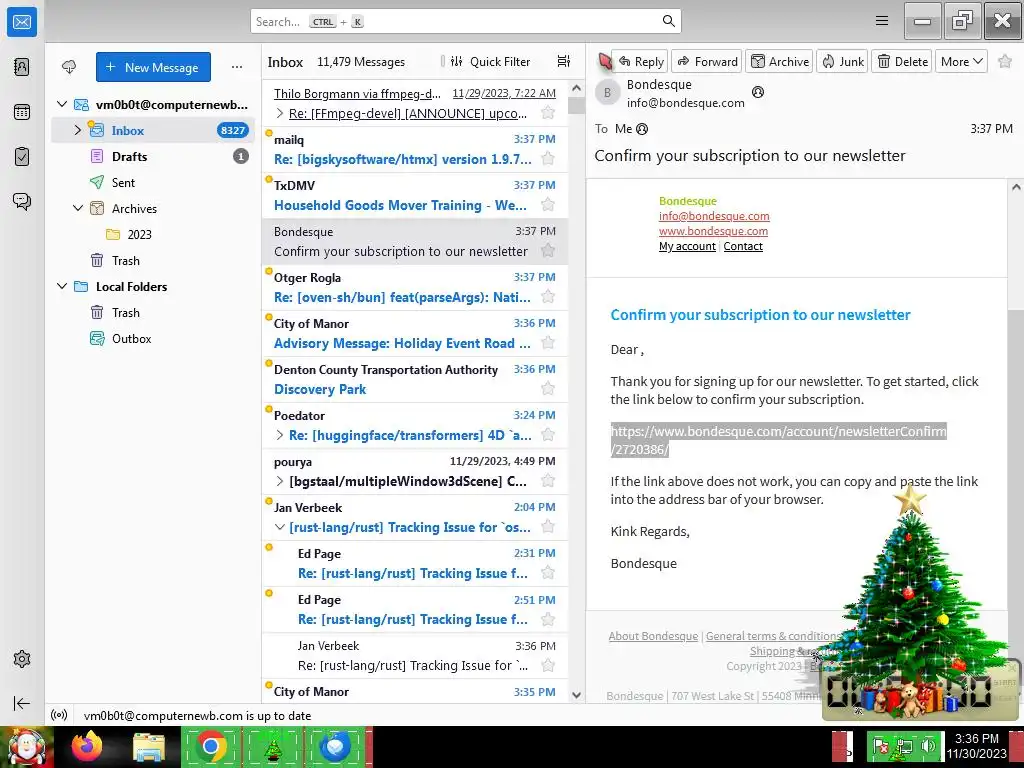
Task: Toggle star on pourya message
Action: tap(548, 481)
